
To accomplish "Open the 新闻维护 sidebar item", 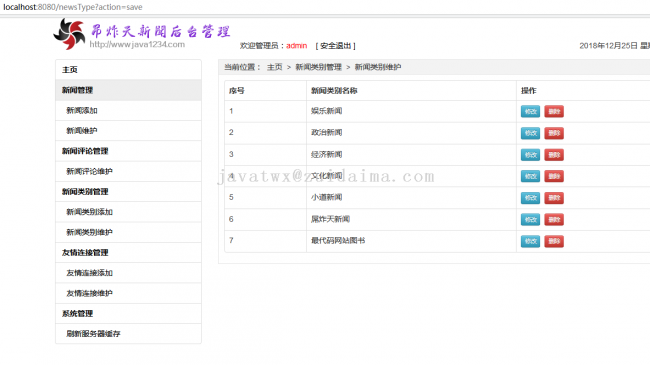I will [x=129, y=131].
